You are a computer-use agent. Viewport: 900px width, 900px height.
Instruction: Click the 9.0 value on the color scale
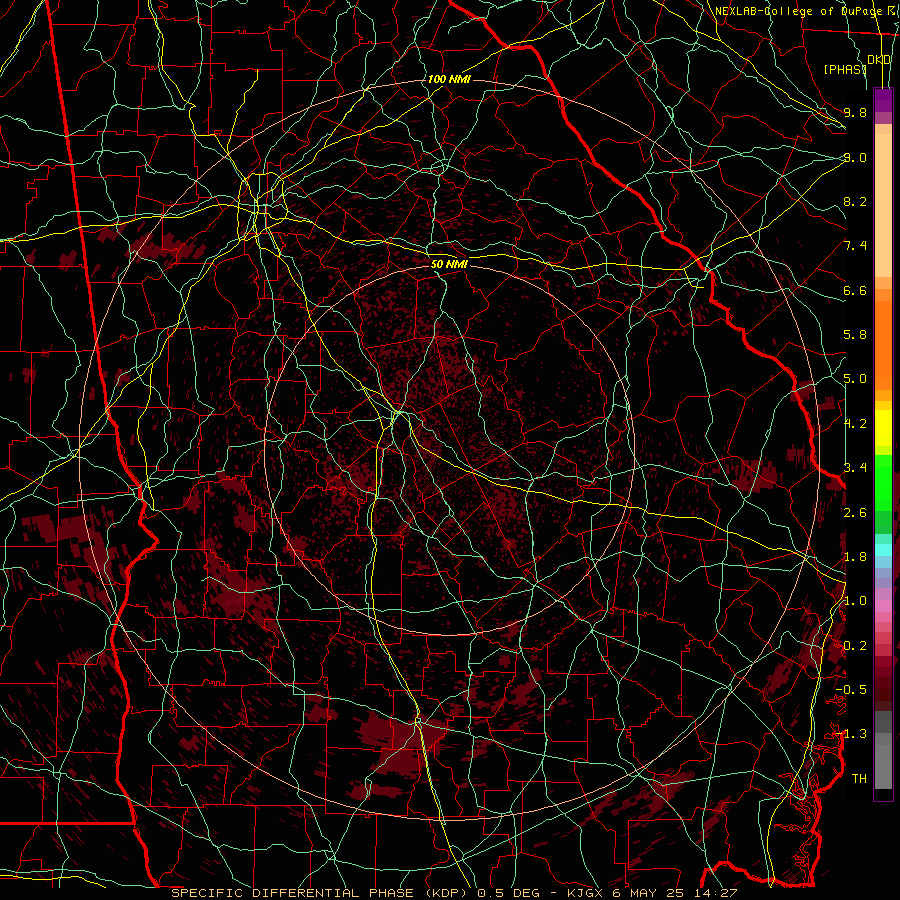click(x=855, y=157)
